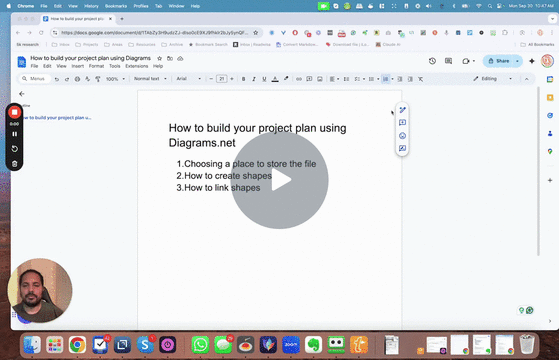Toggle Bold formatting
Image resolution: width=559 pixels, height=360 pixels.
243,79
